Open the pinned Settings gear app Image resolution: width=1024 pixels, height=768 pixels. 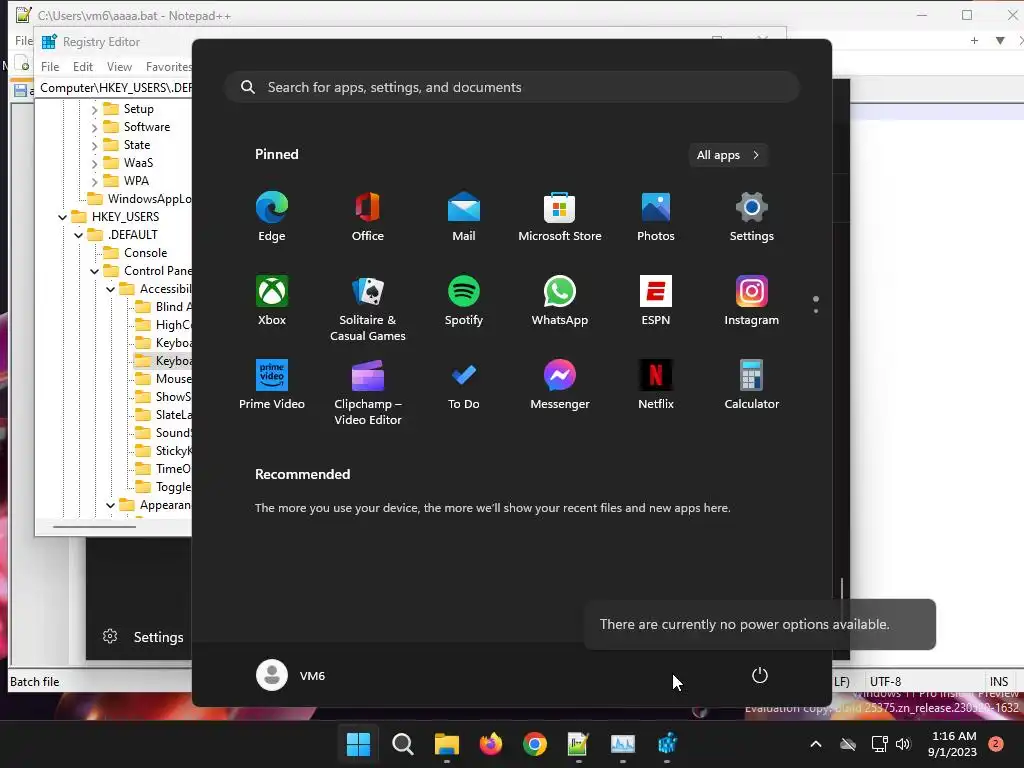click(x=752, y=217)
